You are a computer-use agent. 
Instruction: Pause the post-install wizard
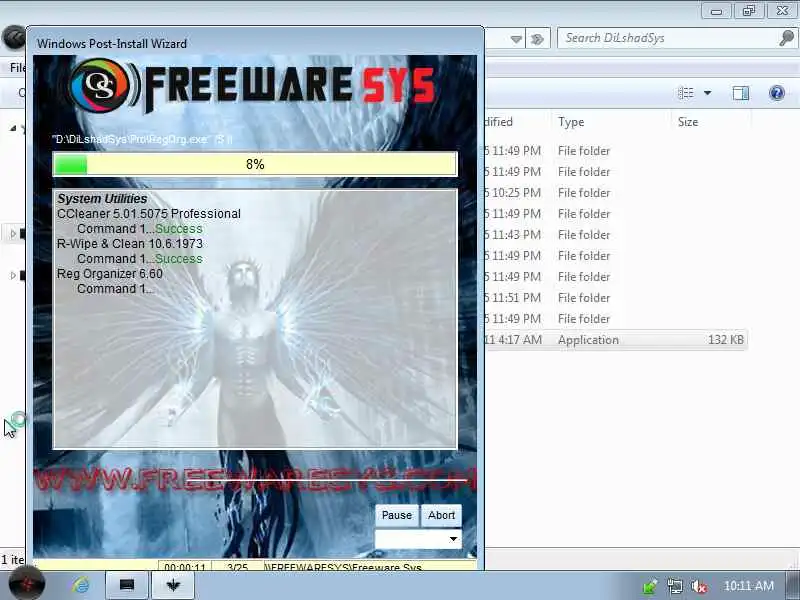click(396, 515)
